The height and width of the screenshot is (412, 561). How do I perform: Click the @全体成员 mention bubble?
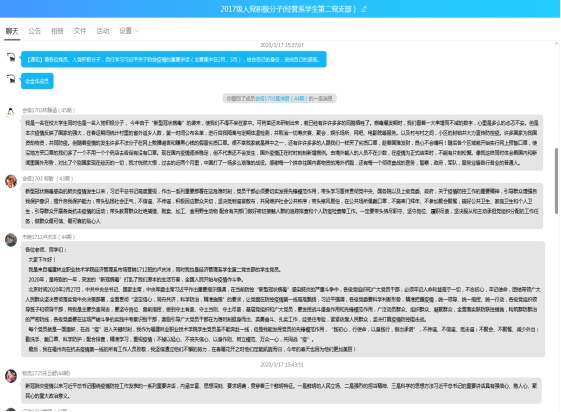(37, 81)
